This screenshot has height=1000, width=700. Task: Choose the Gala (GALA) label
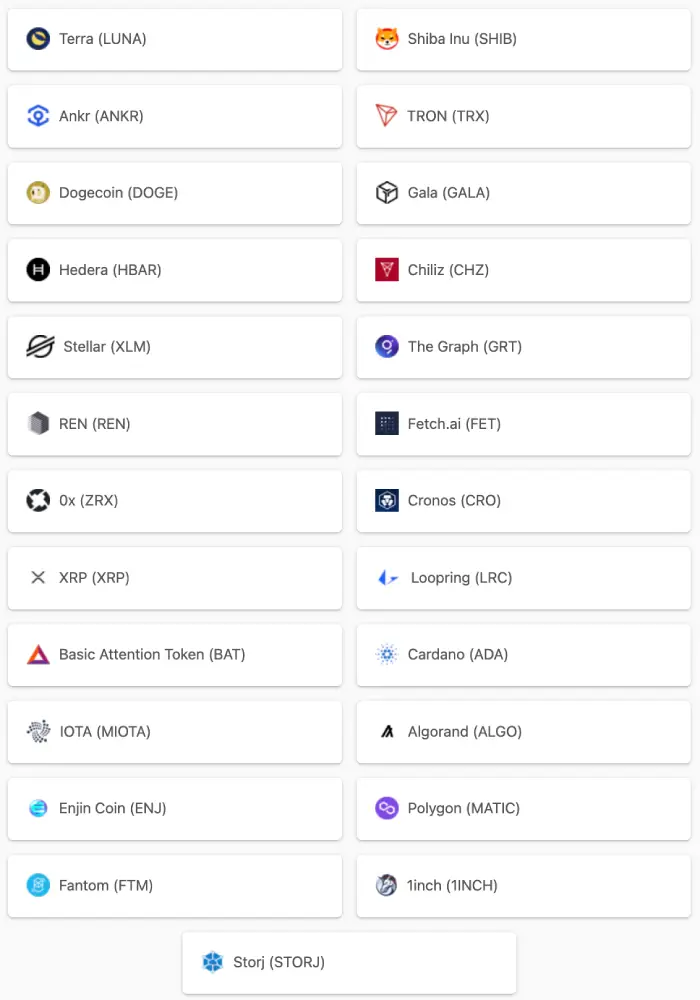[x=449, y=193]
